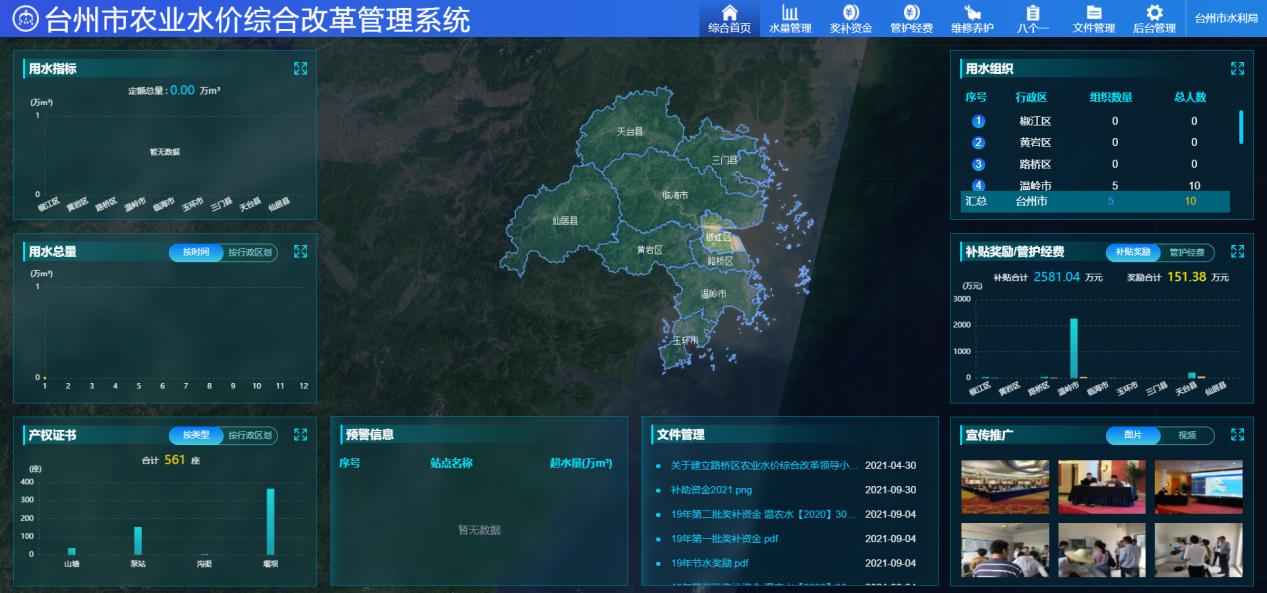
Task: Open 管护经费 via its yen icon
Action: click(x=911, y=12)
